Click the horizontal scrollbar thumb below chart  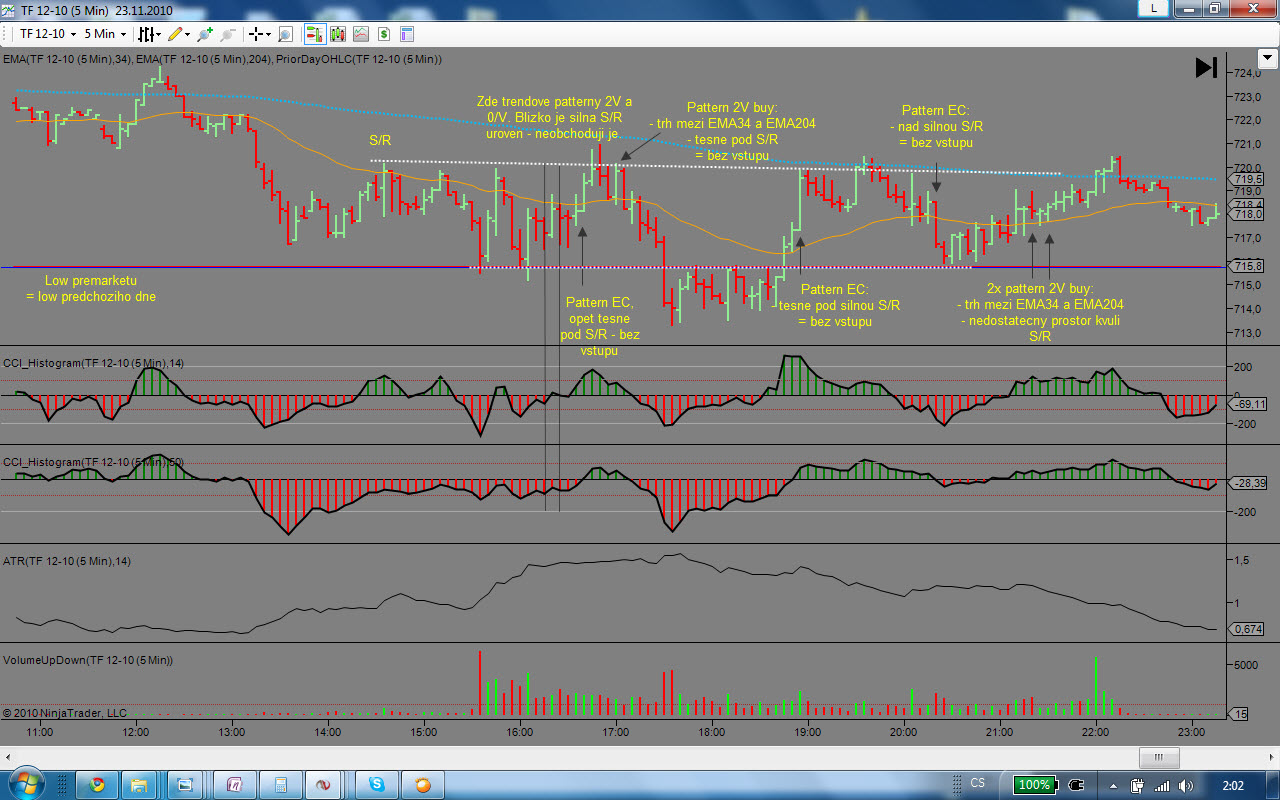pos(1159,759)
